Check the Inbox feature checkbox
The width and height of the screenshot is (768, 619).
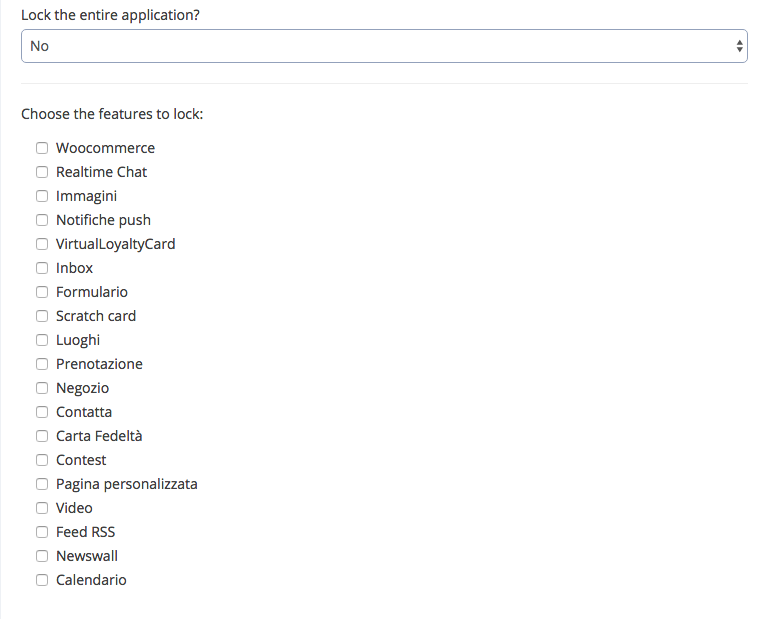coord(42,268)
